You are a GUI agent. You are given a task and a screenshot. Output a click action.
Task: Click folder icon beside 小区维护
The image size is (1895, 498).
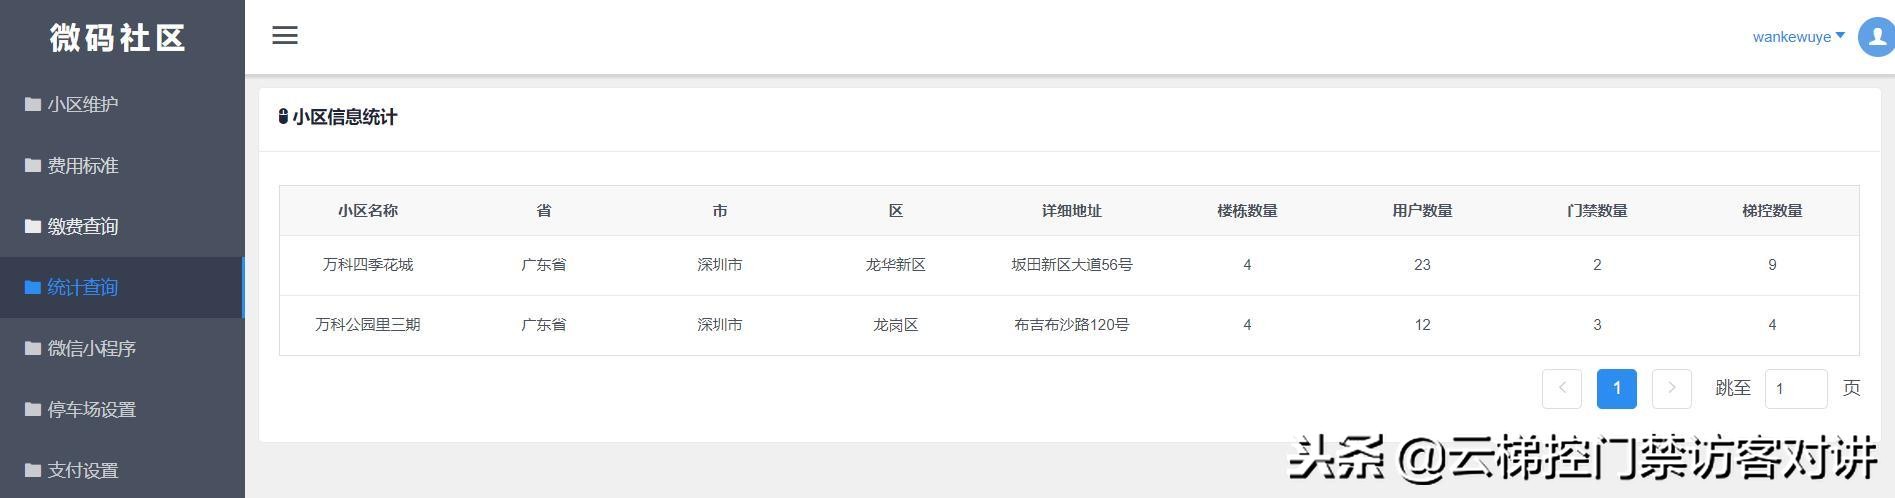click(33, 104)
